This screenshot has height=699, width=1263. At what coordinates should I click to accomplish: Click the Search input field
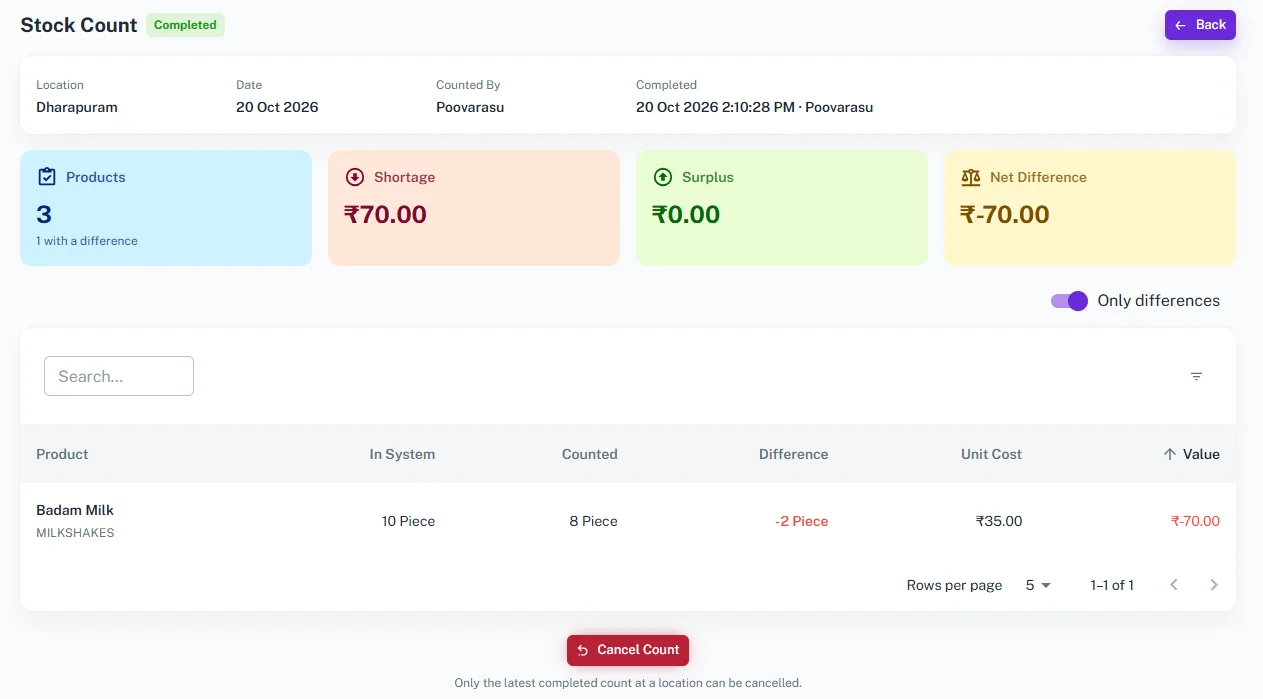click(119, 376)
